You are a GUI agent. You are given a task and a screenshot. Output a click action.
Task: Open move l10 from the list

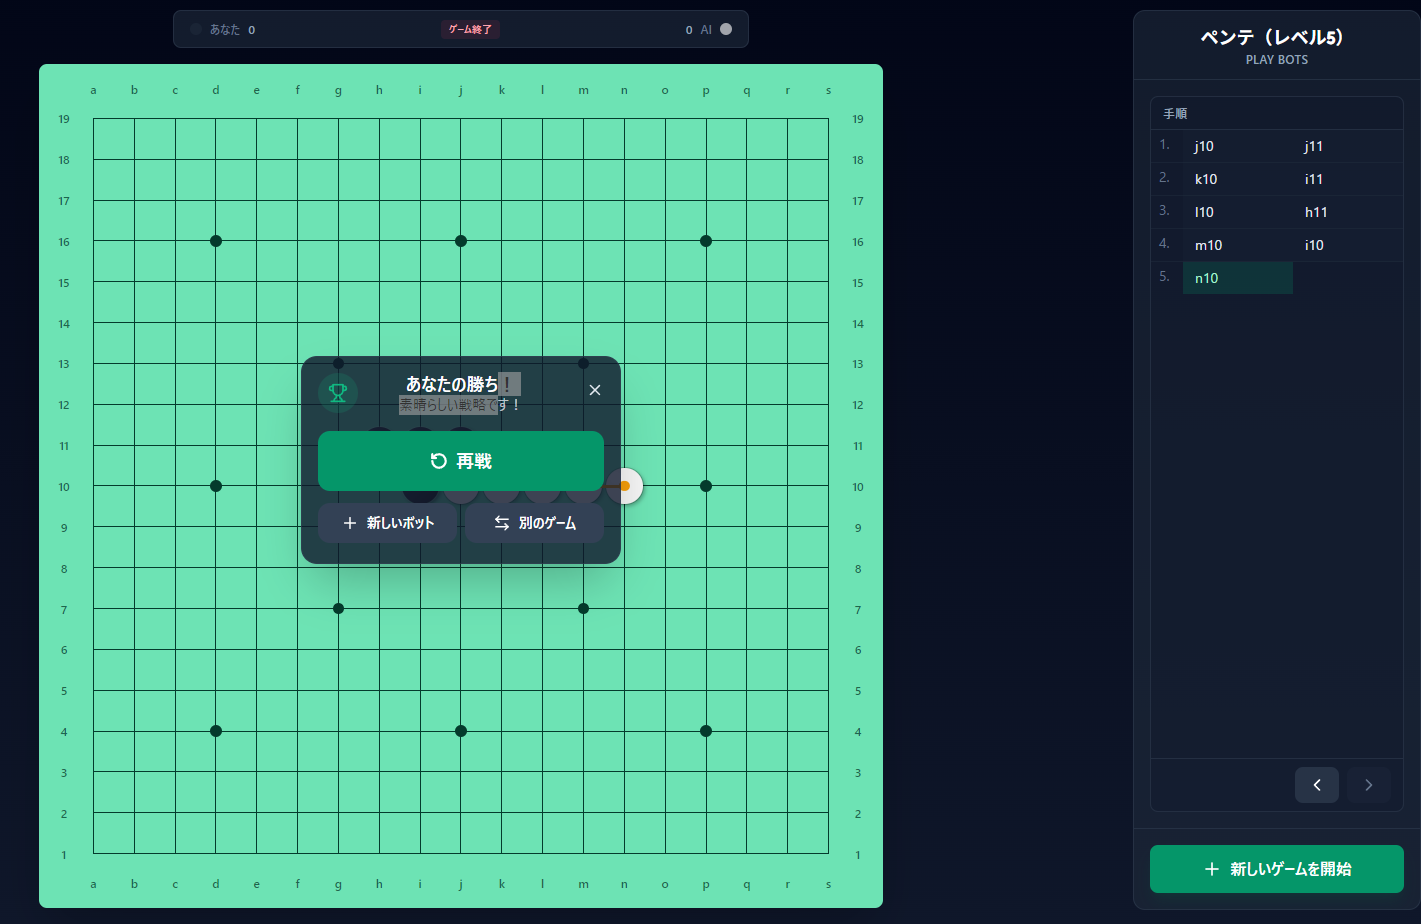1204,212
